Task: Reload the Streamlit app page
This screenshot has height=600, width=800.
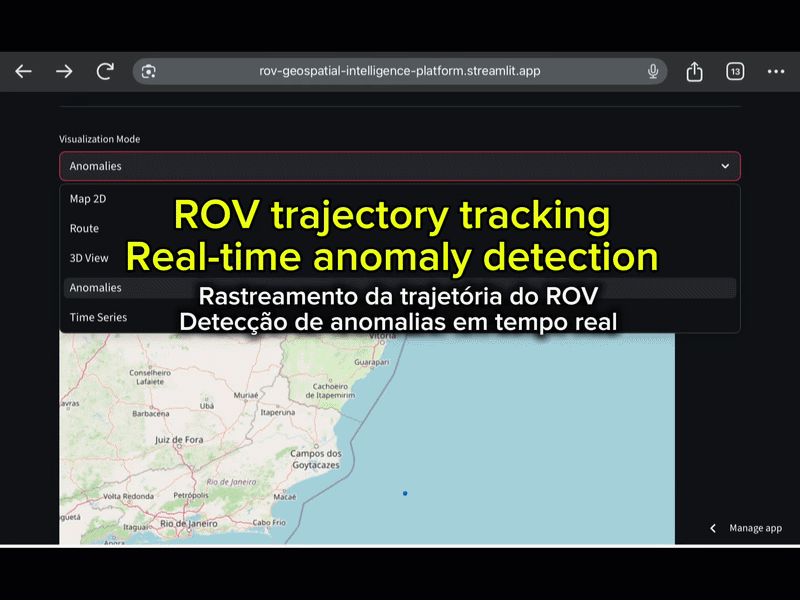Action: pyautogui.click(x=104, y=71)
